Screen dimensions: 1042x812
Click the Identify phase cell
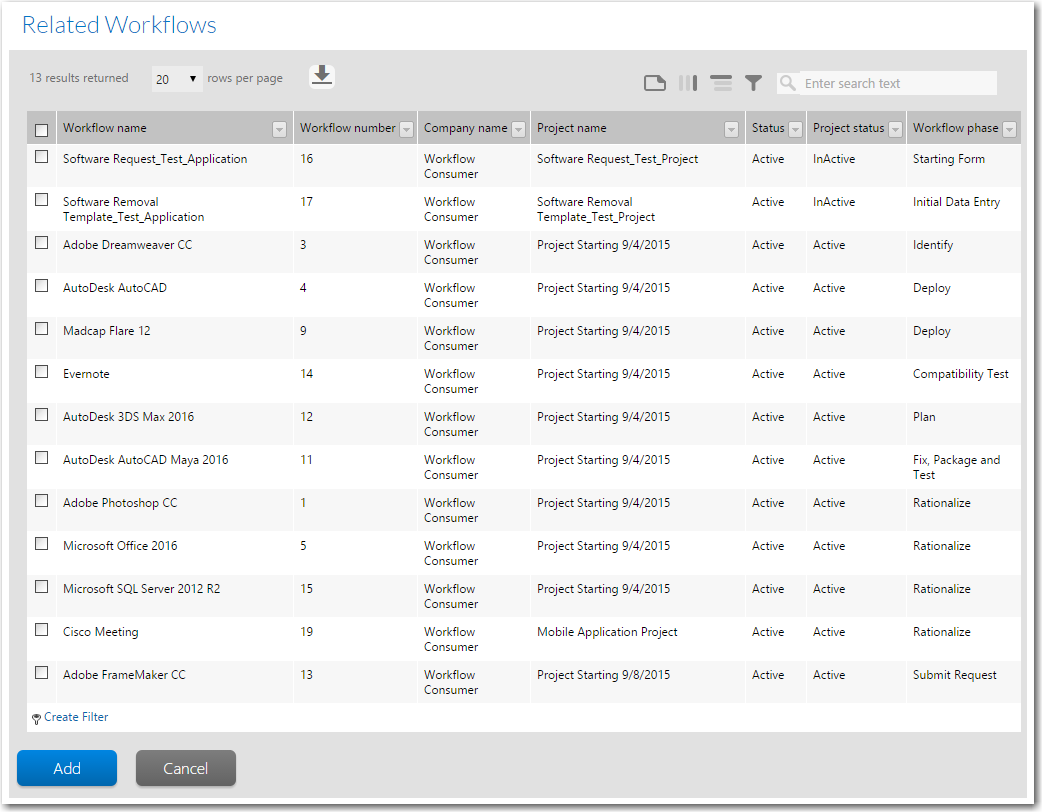[x=932, y=245]
